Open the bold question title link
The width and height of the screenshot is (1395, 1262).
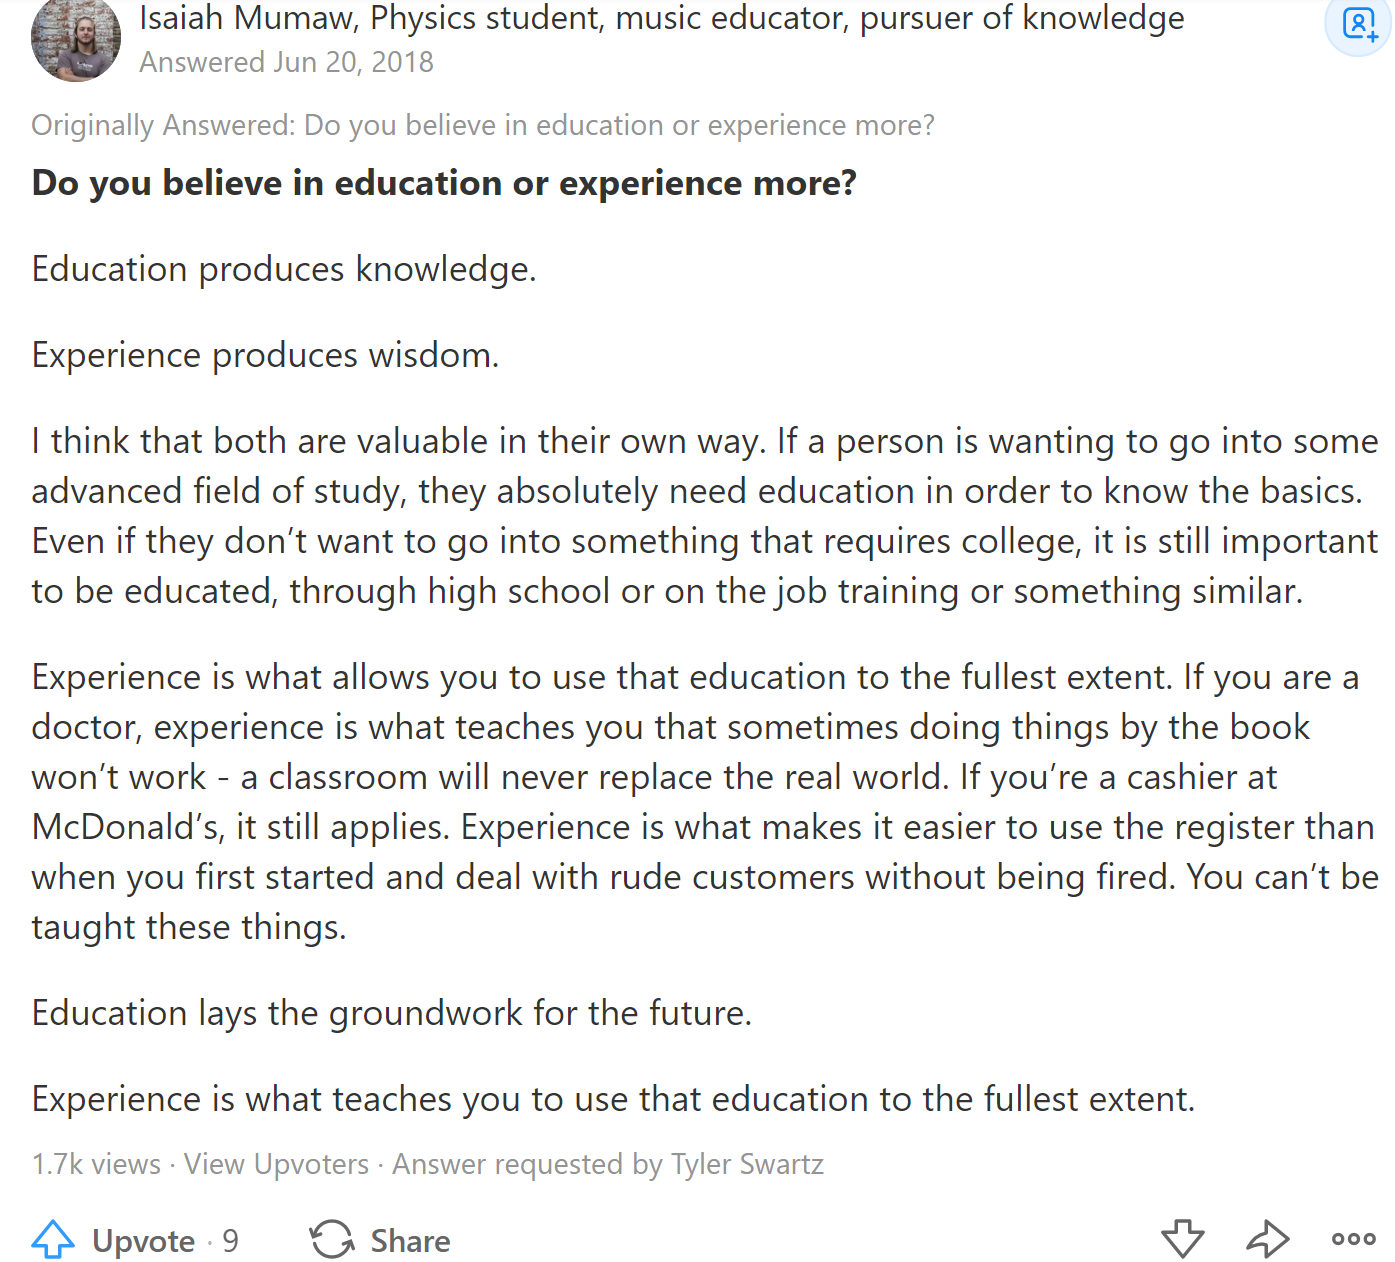444,183
